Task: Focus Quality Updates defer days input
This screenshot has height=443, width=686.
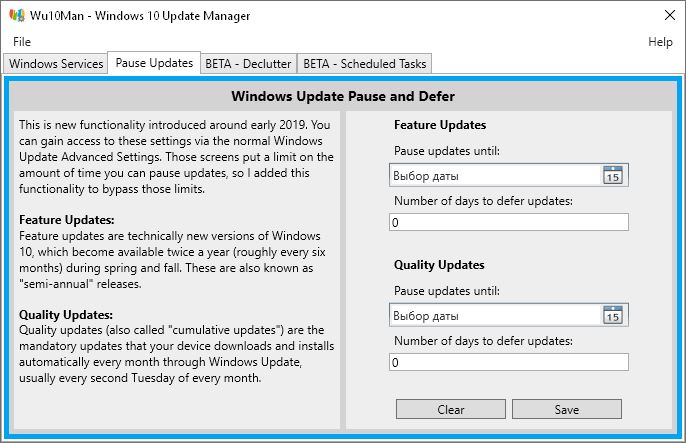Action: (x=509, y=362)
